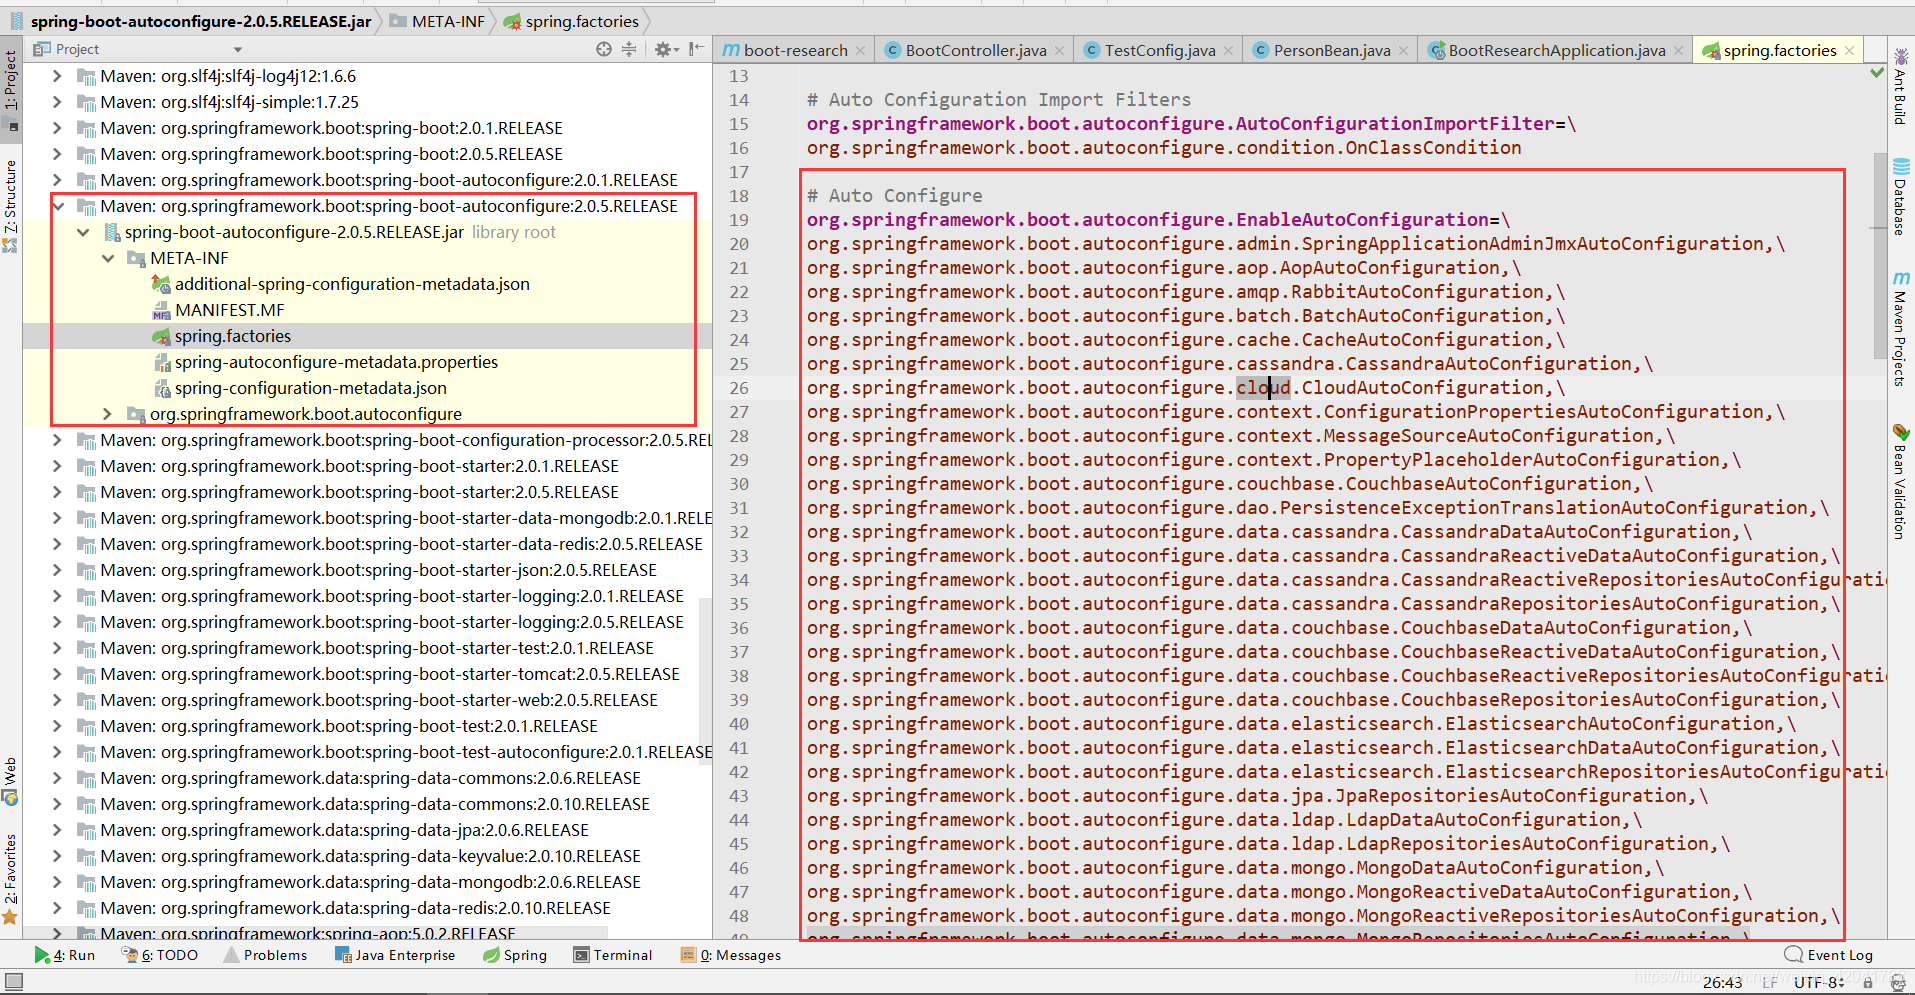Collapse the spring-boot-autoconfigure:2.0.5.RELEASE Maven node
Viewport: 1915px width, 995px height.
(x=57, y=206)
